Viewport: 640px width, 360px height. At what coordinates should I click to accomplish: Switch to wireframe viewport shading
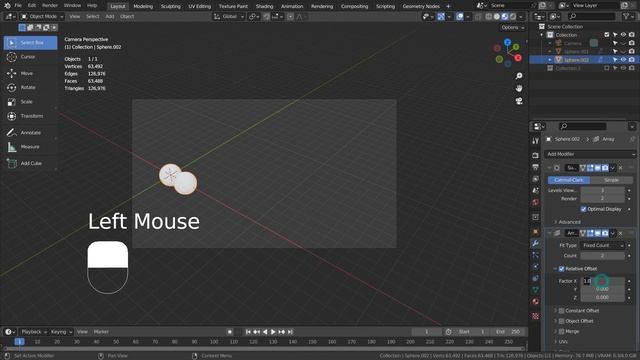pos(489,17)
